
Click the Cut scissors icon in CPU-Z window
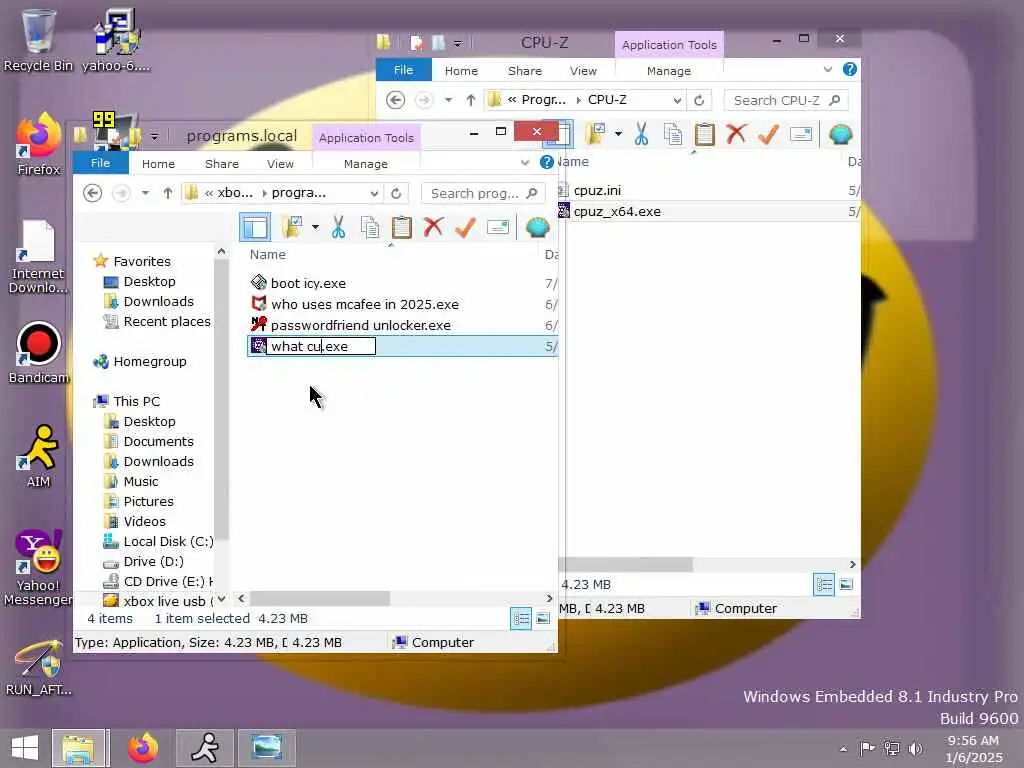tap(641, 134)
